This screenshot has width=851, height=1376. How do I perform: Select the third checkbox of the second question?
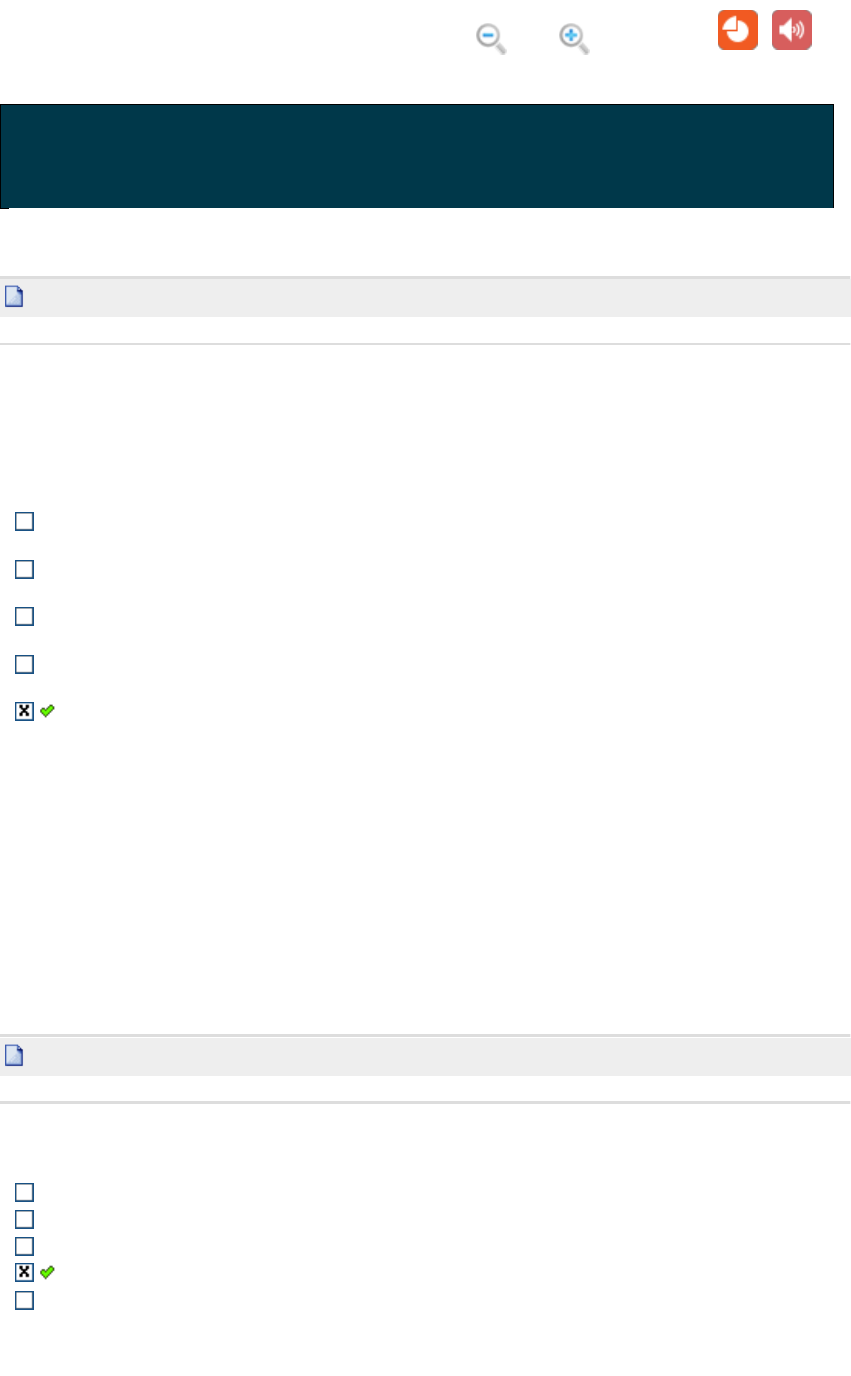tap(24, 1246)
